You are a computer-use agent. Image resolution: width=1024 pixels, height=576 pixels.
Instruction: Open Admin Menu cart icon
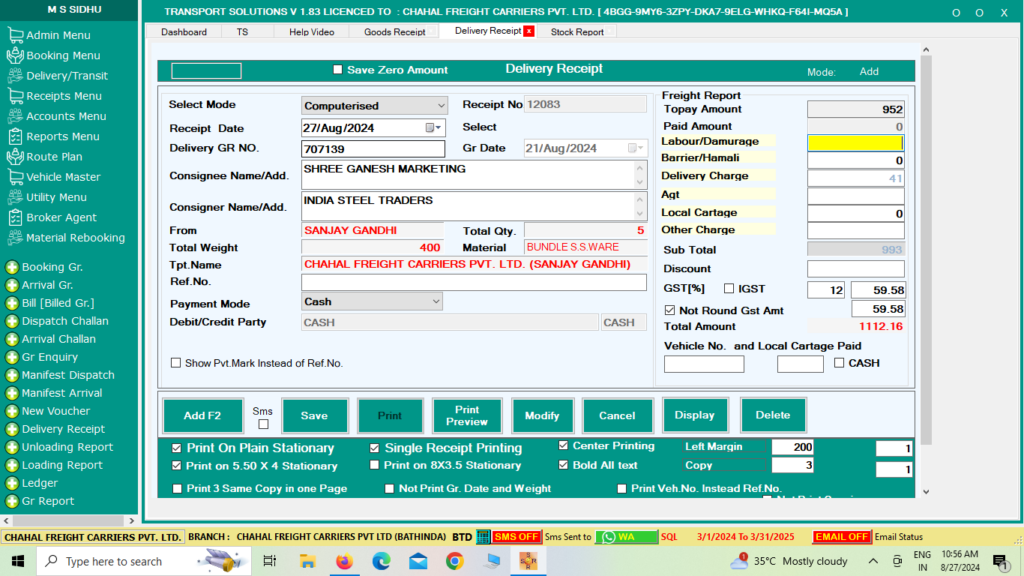[x=15, y=35]
